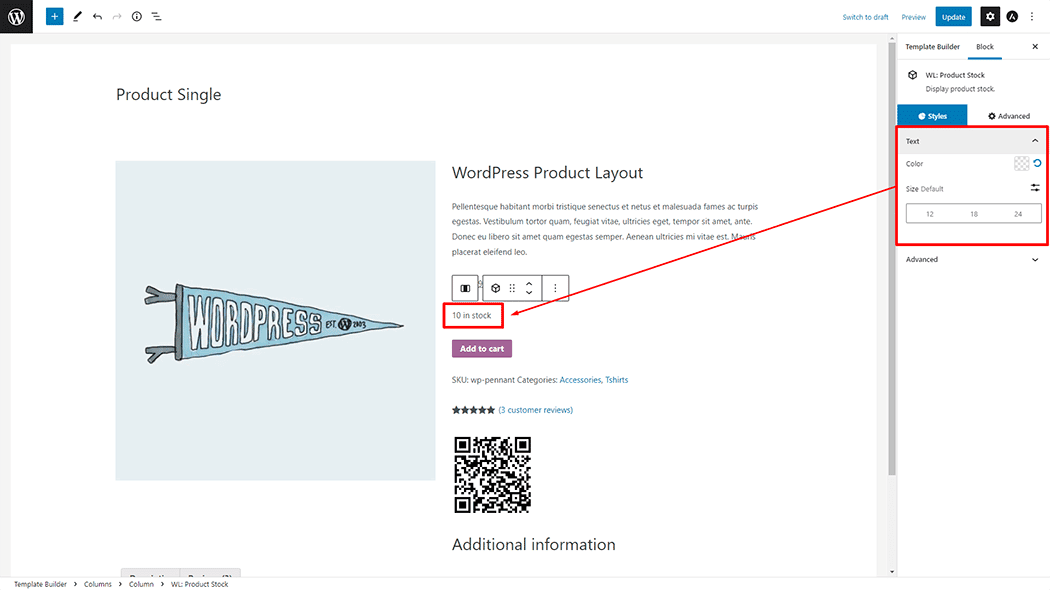The width and height of the screenshot is (1050, 590).
Task: Select the Tools pencil icon
Action: (x=77, y=17)
